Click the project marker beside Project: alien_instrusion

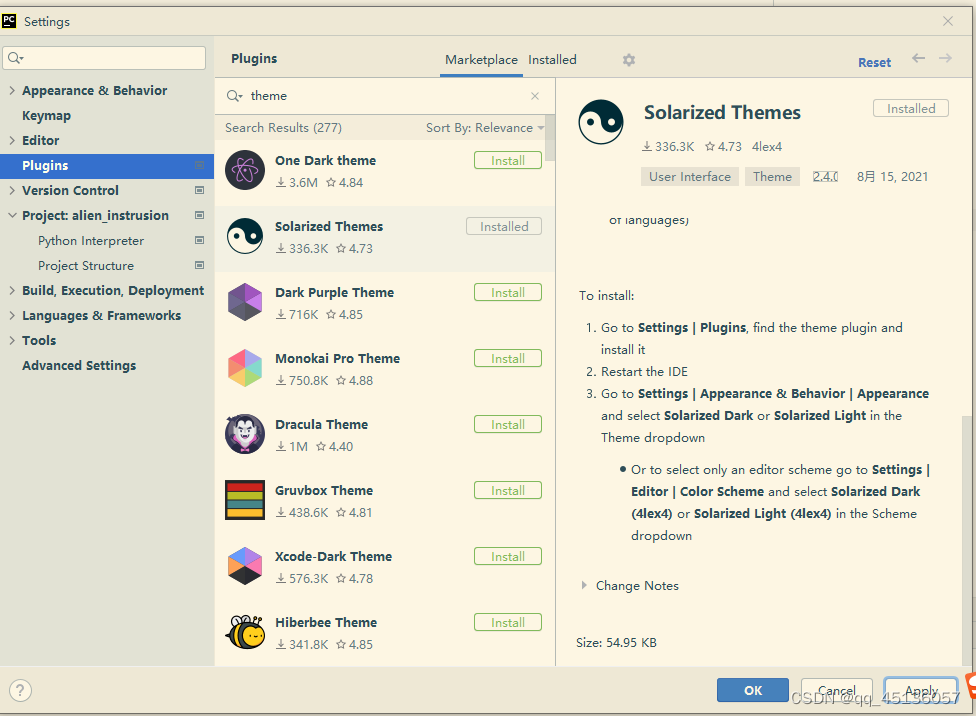[x=199, y=215]
